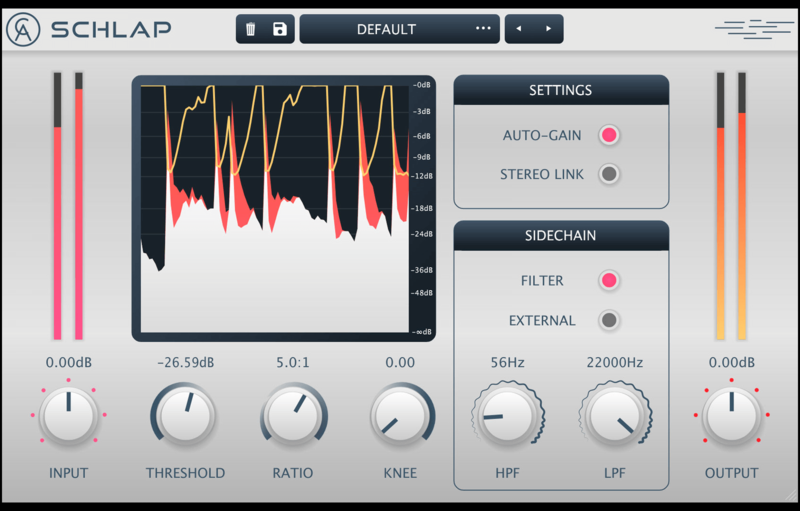This screenshot has width=800, height=511.
Task: Click the INPUT gain knob
Action: click(68, 416)
